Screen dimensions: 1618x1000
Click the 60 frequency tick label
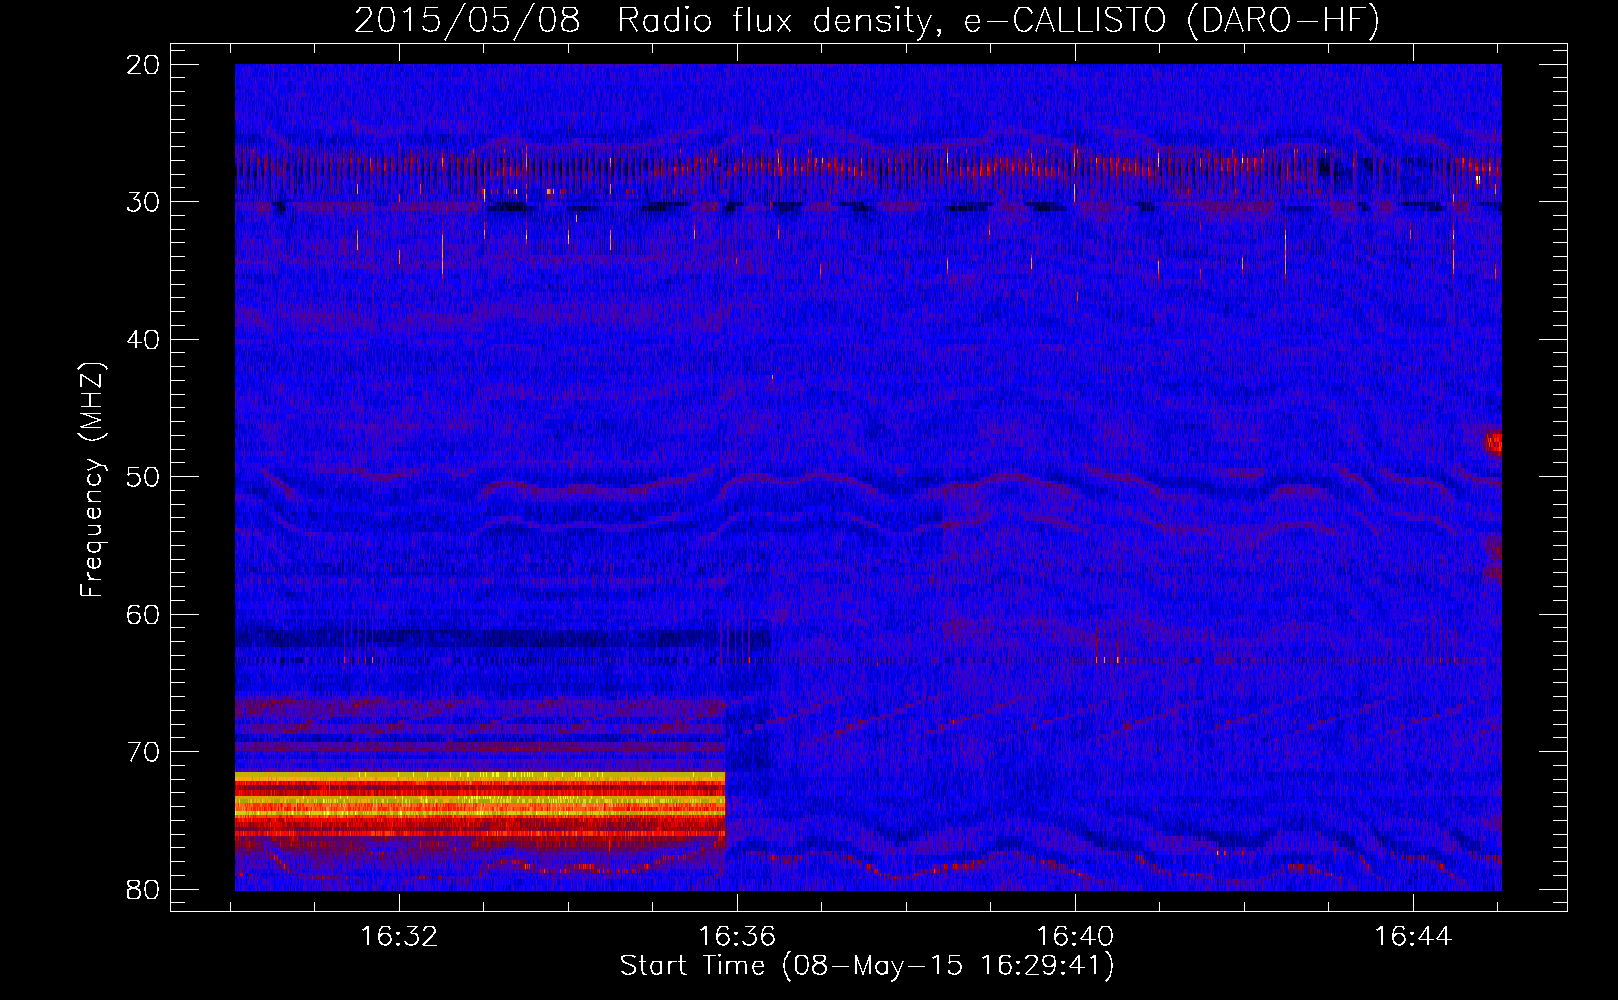point(144,614)
